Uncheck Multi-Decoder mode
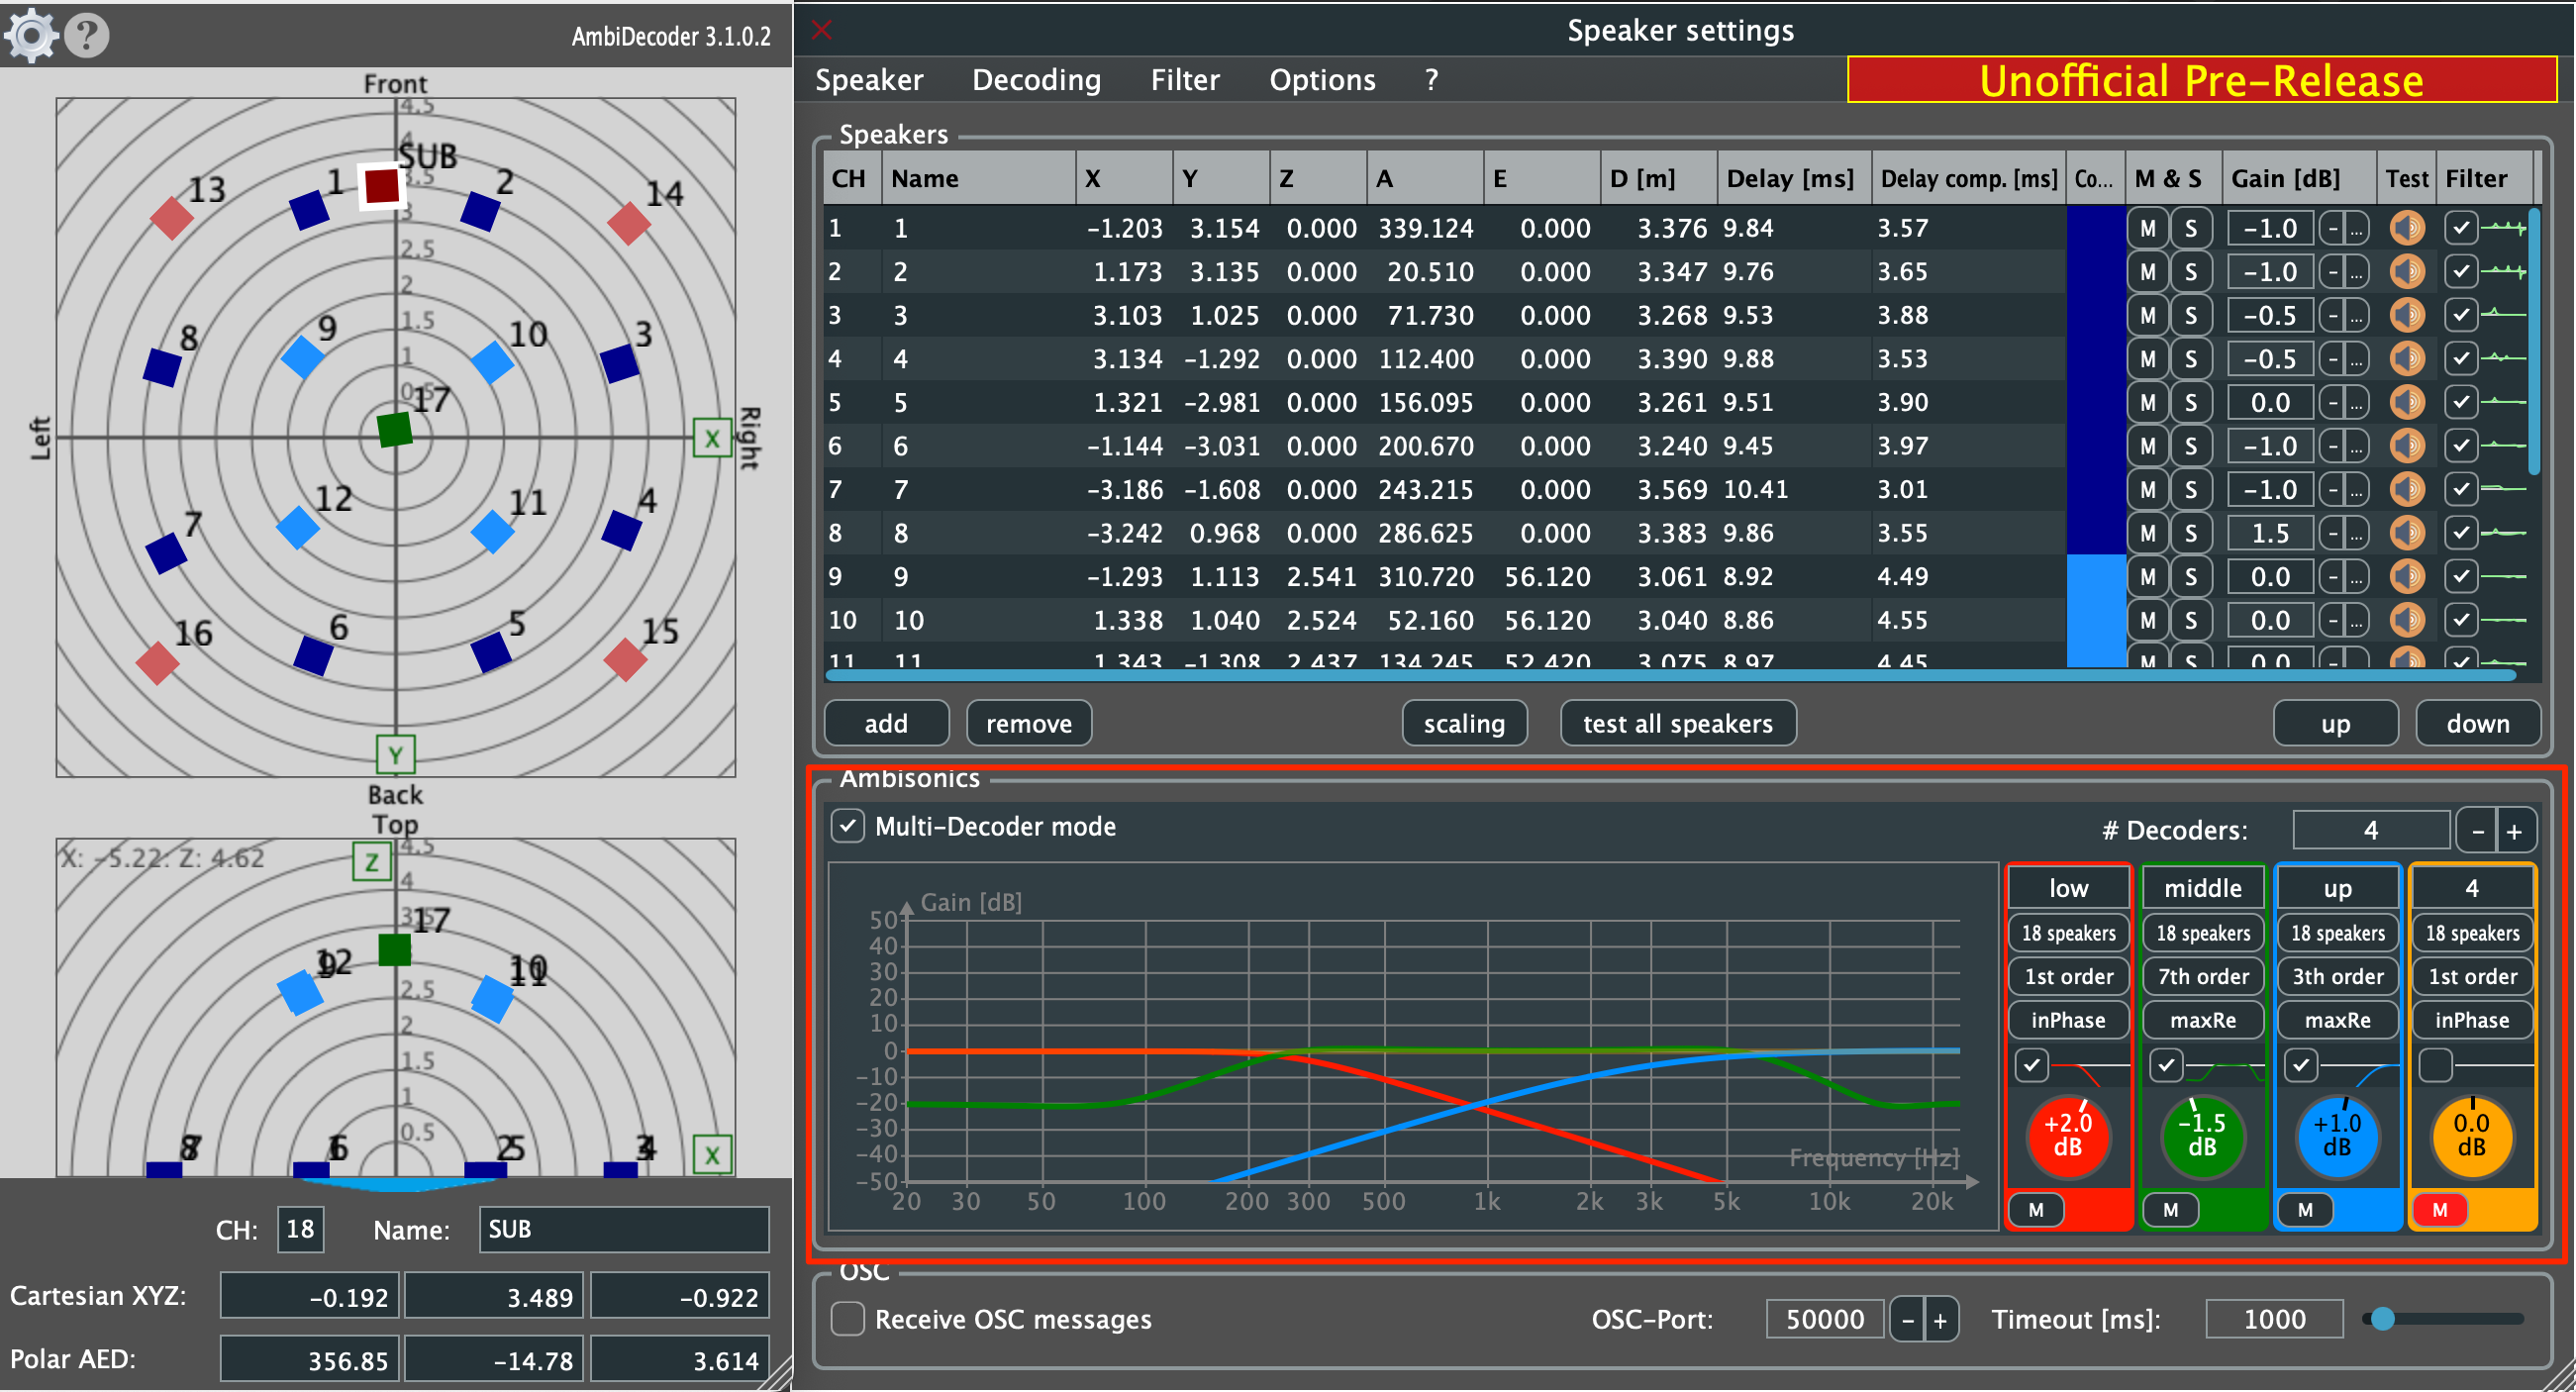Viewport: 2576px width, 1392px height. [848, 827]
